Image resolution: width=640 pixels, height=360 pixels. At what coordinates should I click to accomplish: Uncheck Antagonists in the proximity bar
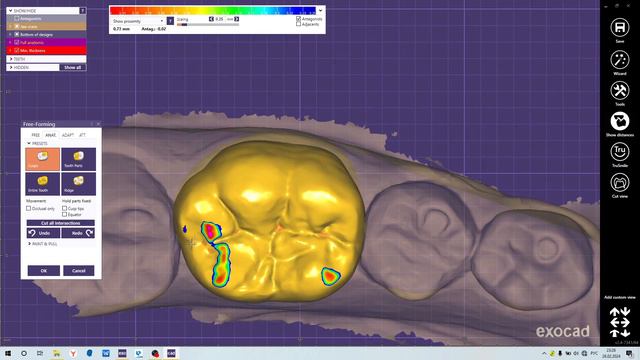coord(298,19)
